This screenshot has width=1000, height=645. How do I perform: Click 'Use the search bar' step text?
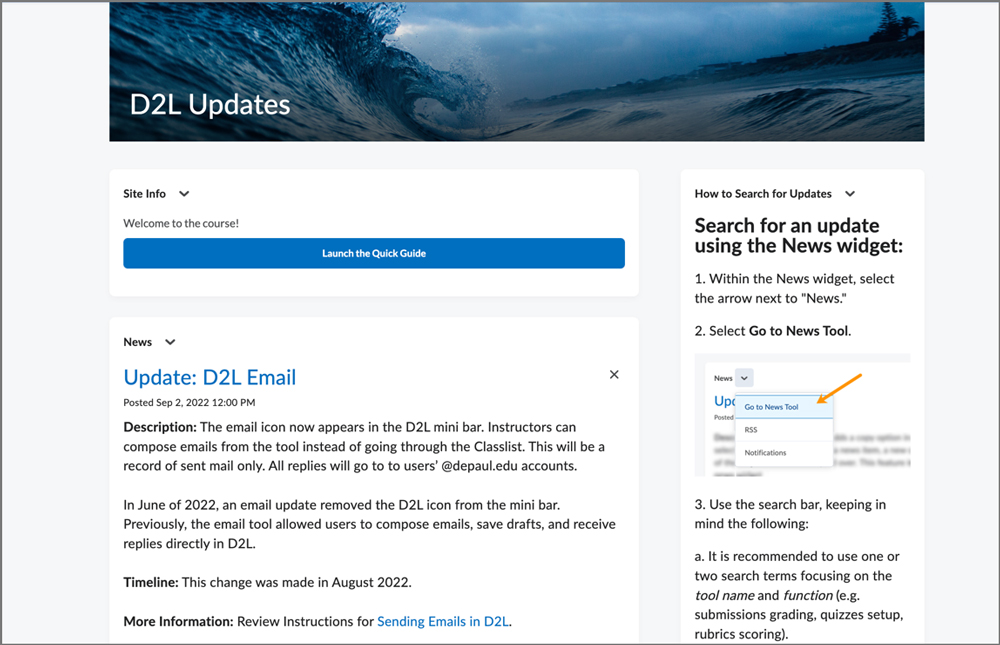click(790, 514)
